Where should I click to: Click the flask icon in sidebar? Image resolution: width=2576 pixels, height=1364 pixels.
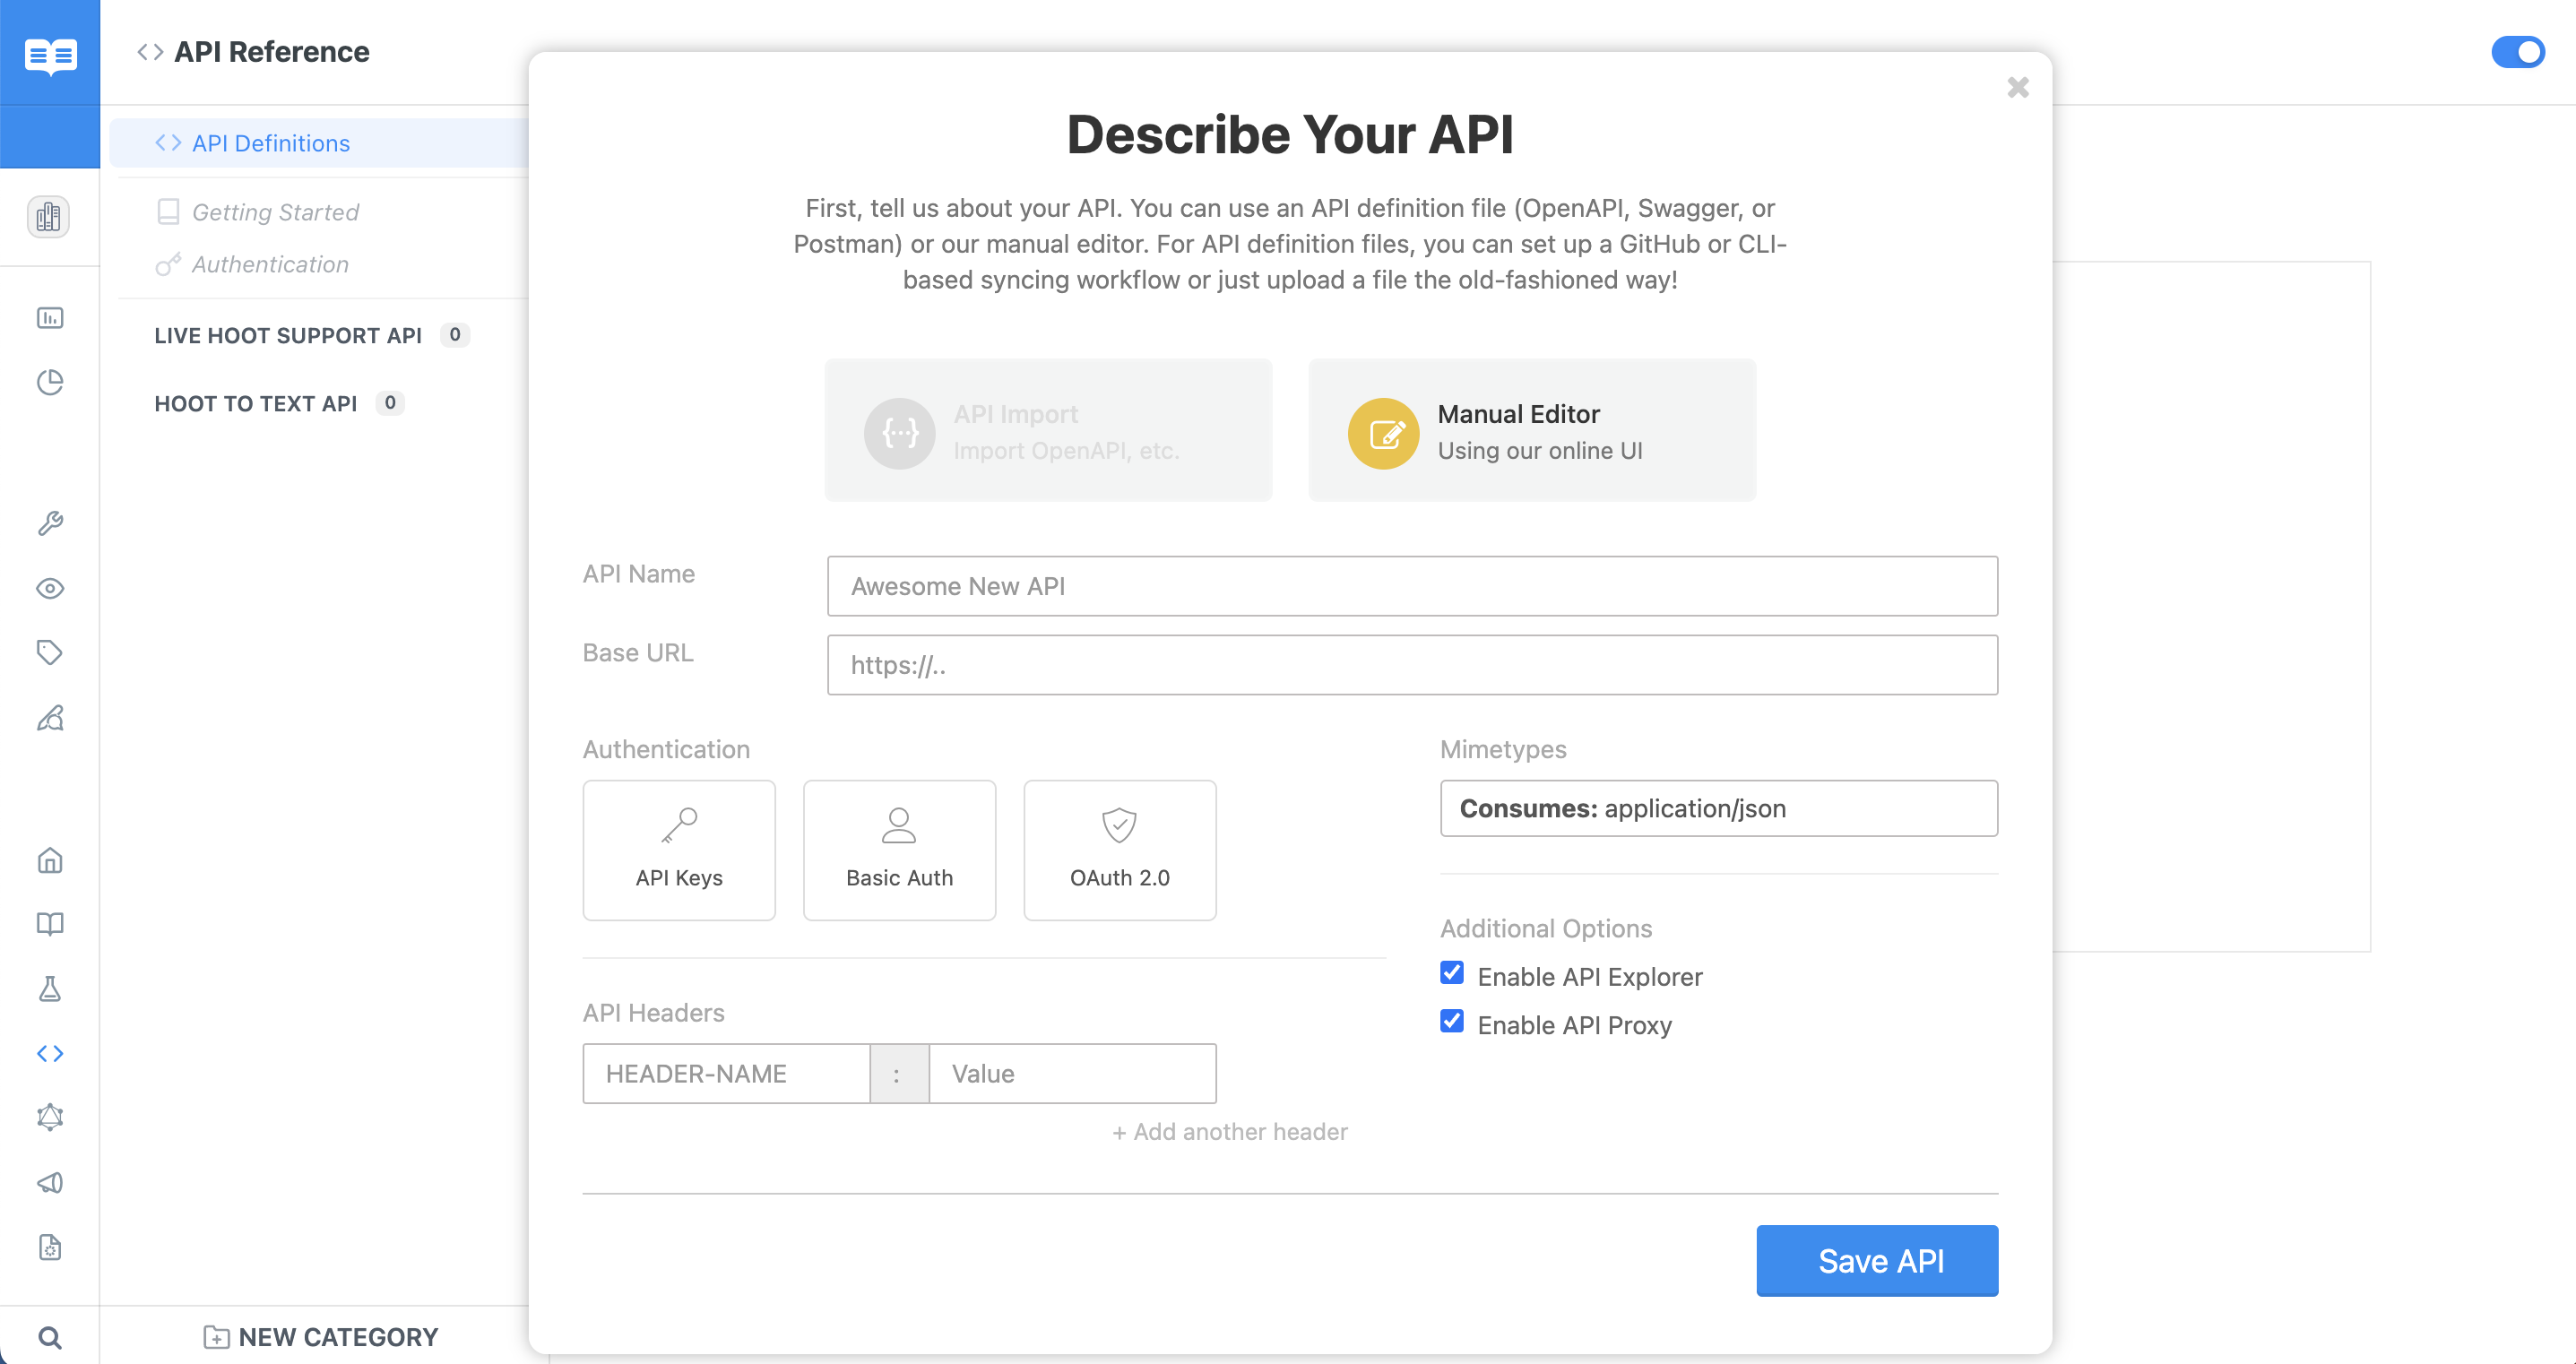tap(50, 989)
